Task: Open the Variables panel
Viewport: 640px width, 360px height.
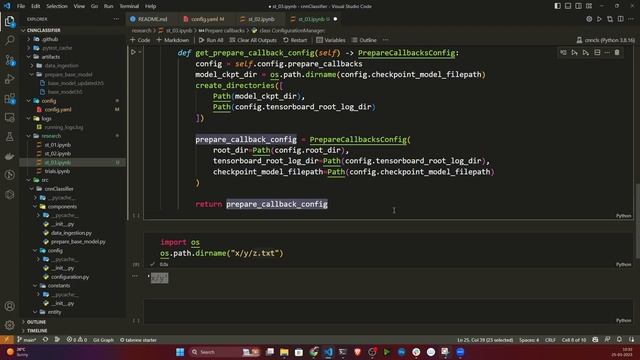Action: pos(331,40)
